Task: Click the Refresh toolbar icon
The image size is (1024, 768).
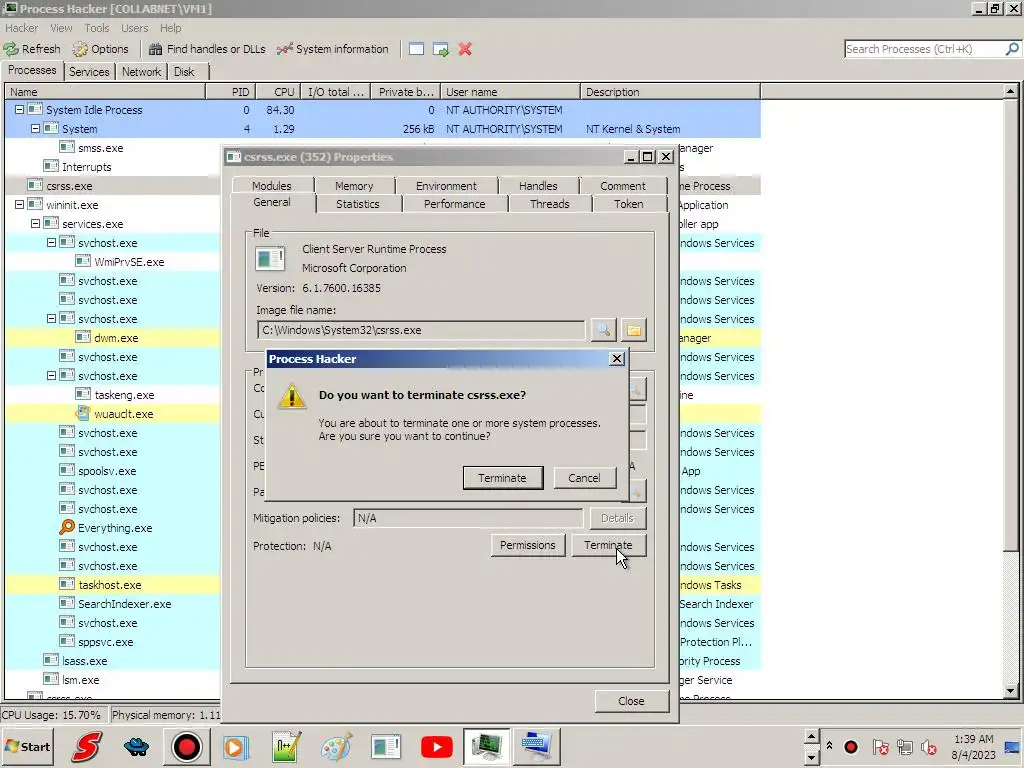Action: 32,49
